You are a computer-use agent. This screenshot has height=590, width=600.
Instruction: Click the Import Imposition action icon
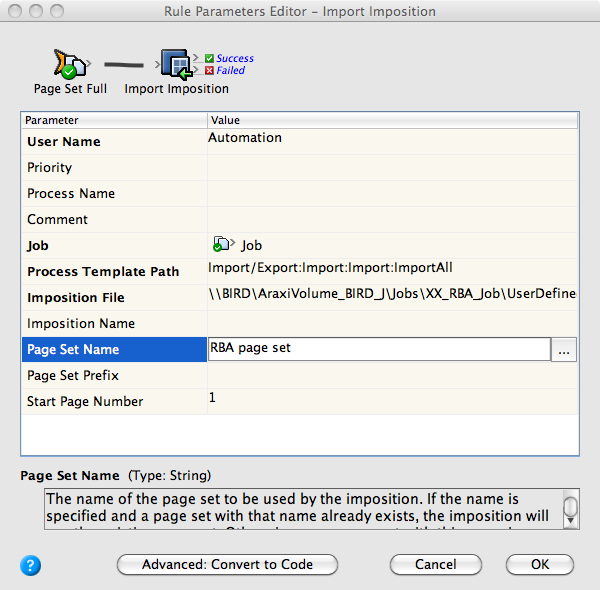click(176, 64)
